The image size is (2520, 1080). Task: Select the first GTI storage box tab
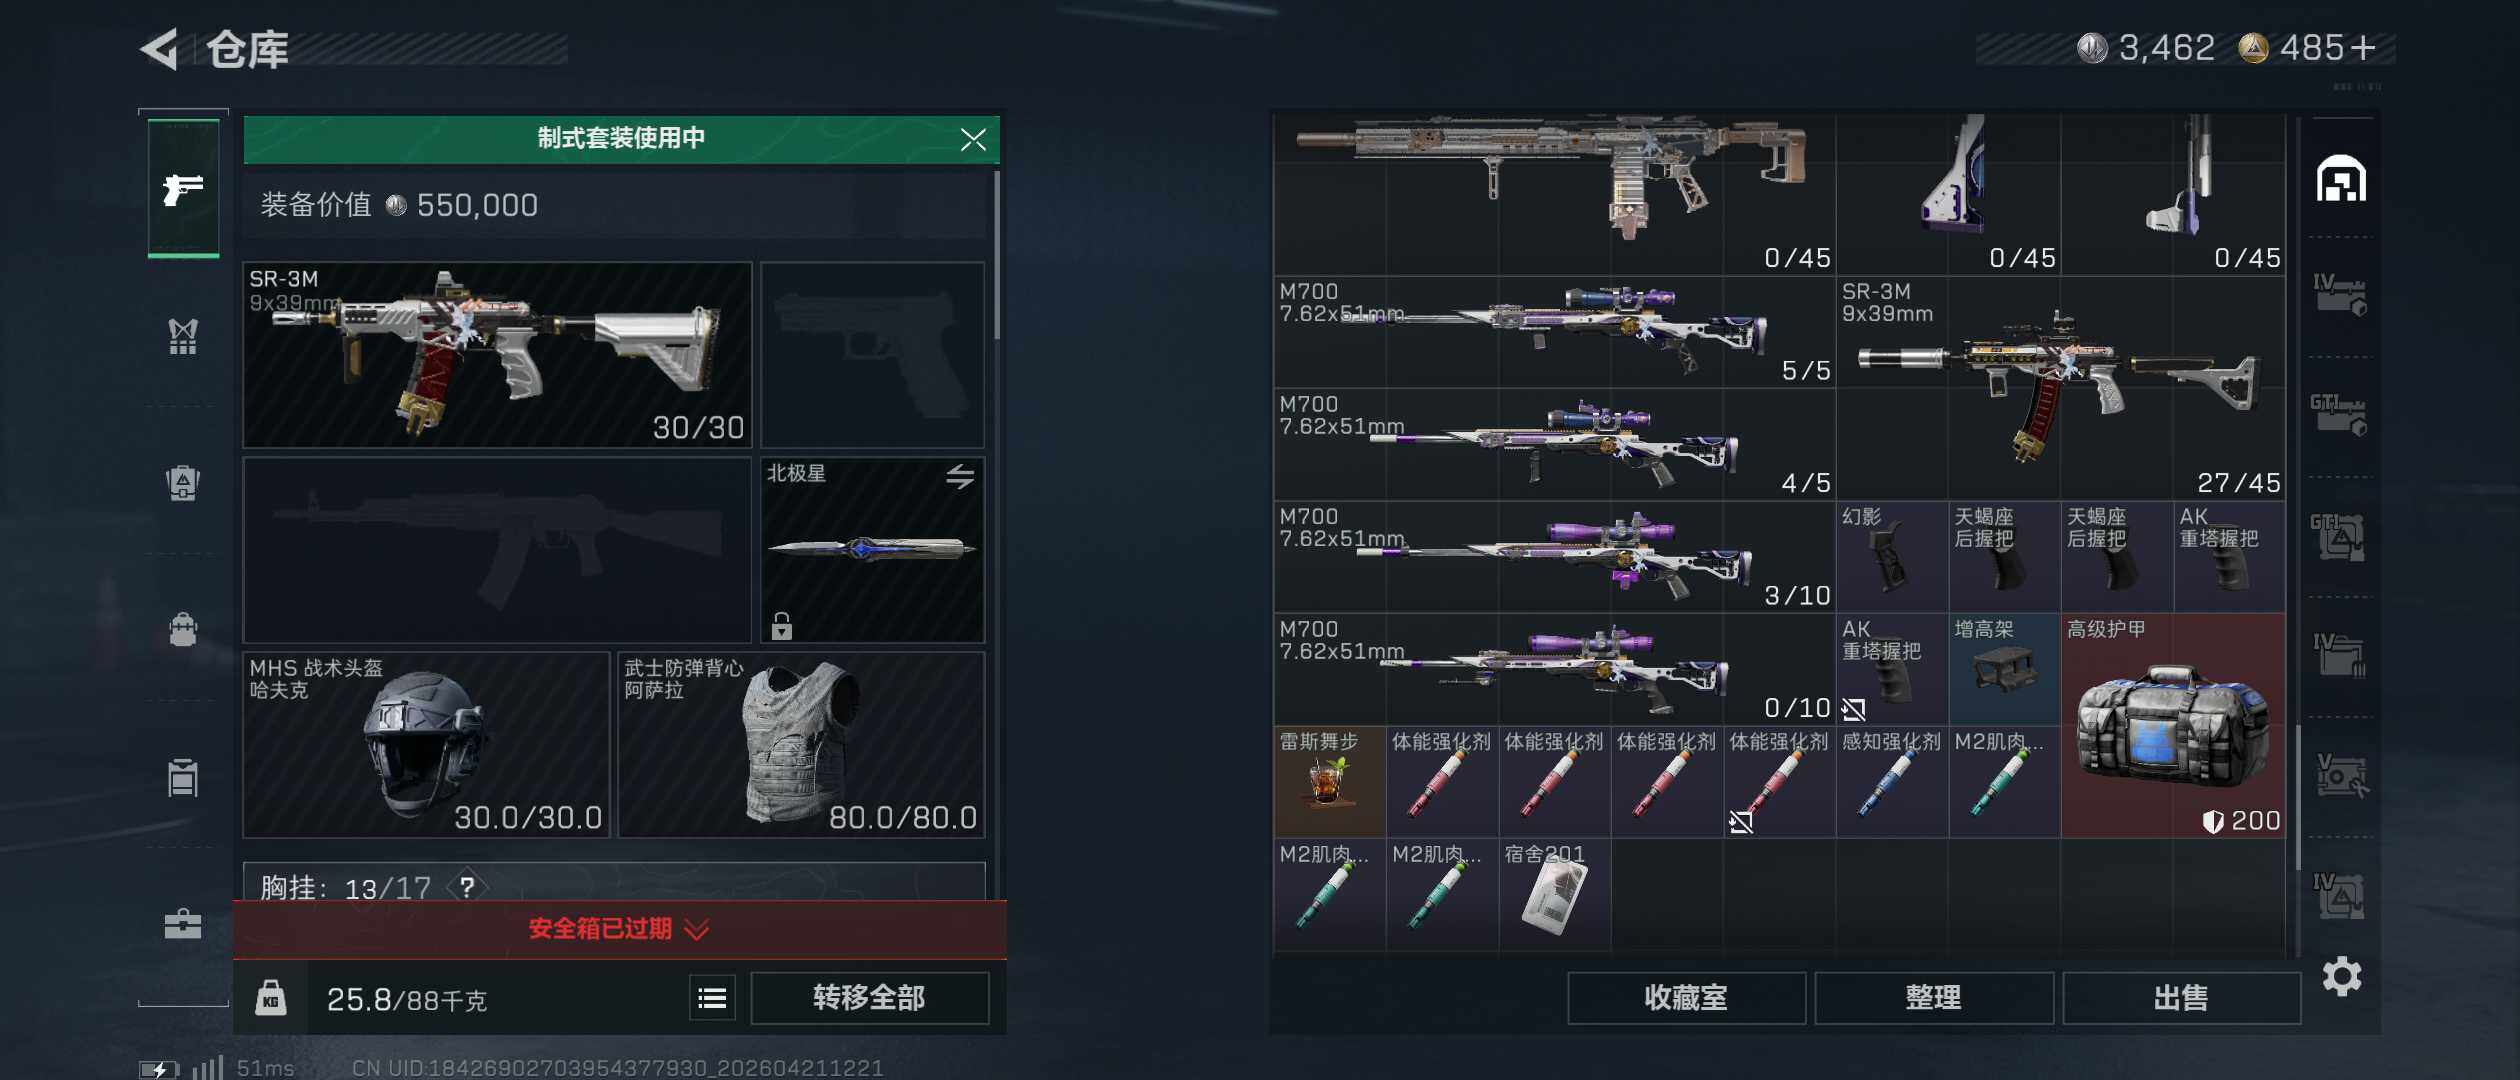click(x=2340, y=414)
